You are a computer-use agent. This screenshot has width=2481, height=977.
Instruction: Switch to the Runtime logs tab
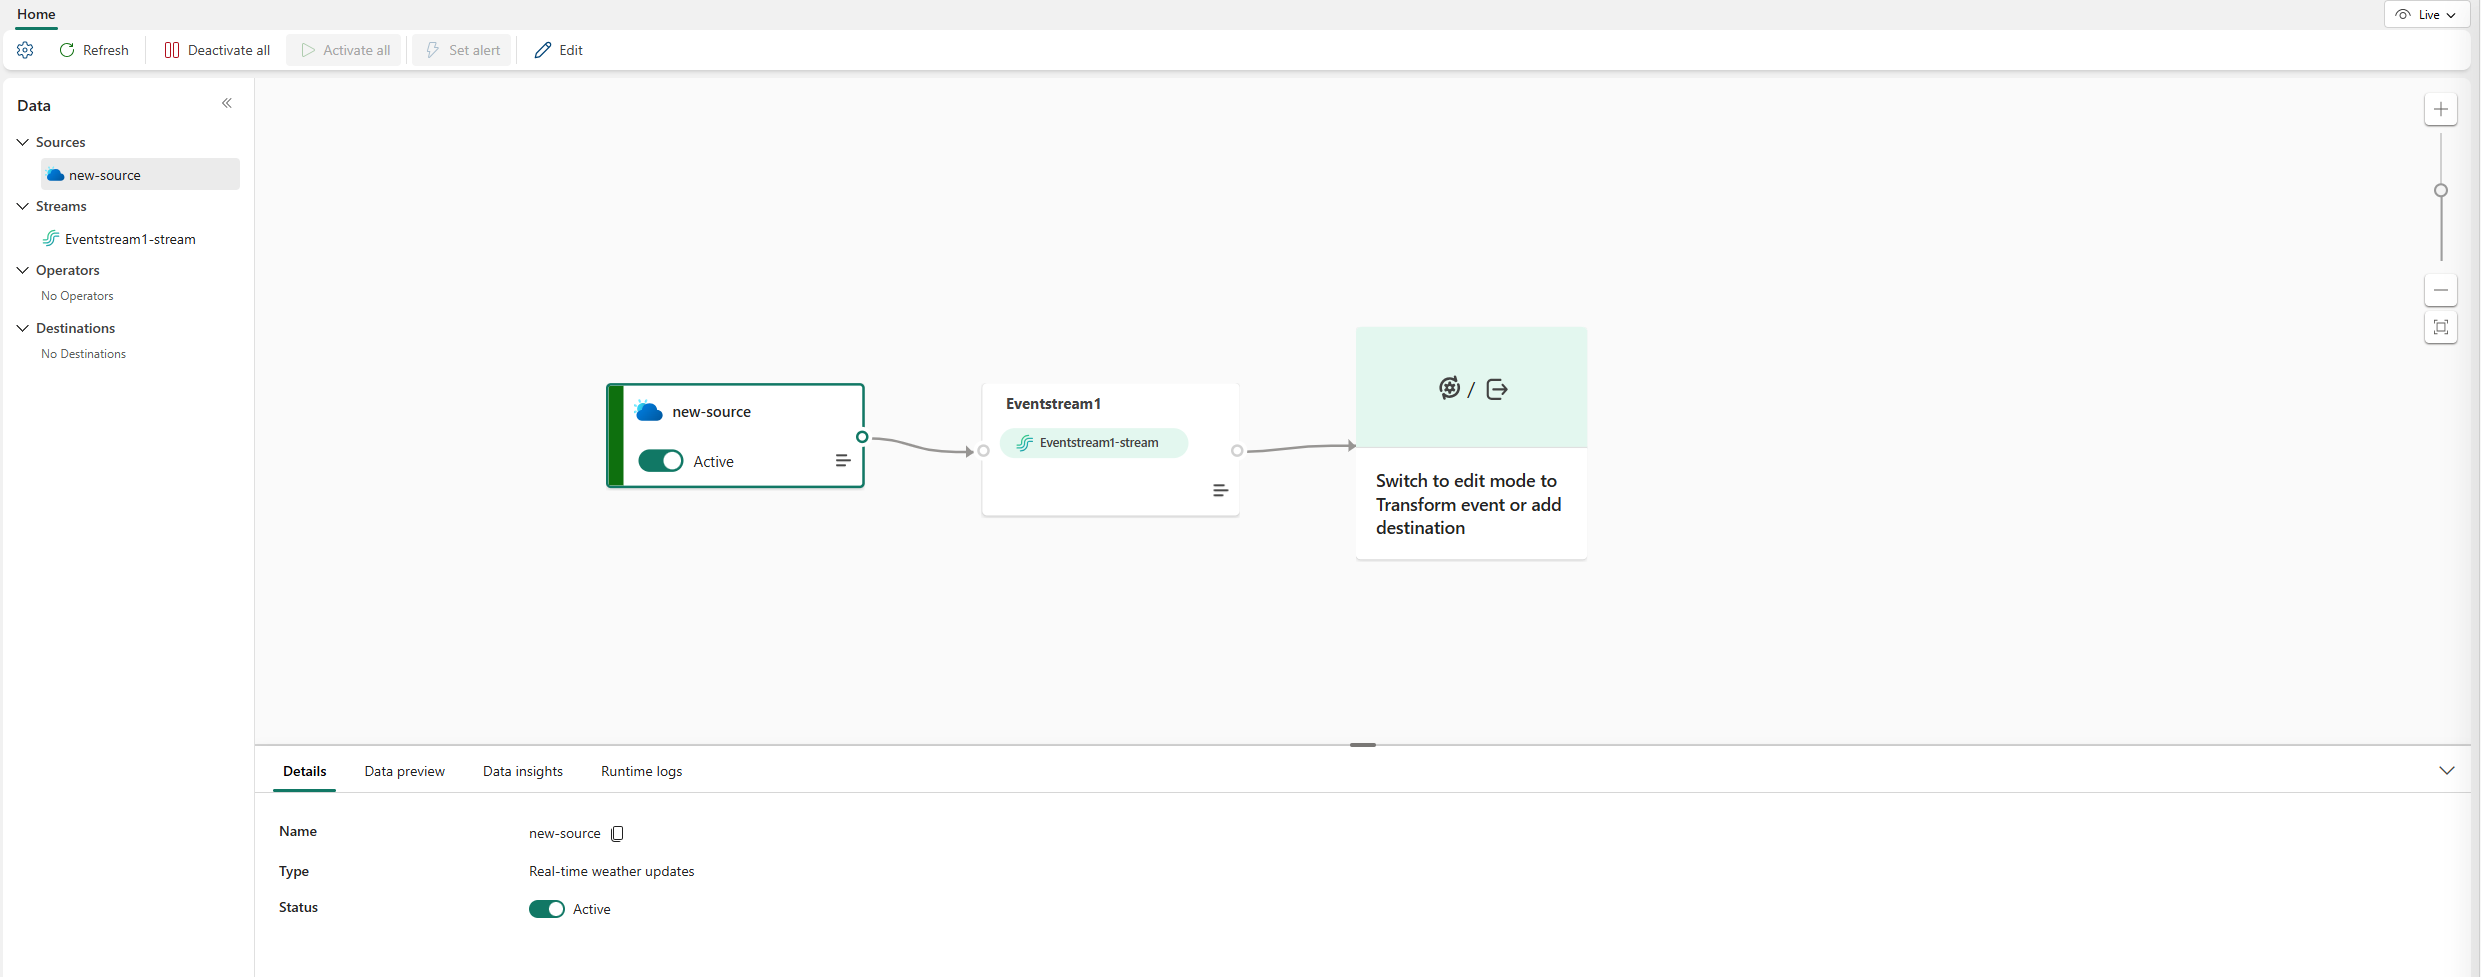pos(642,771)
